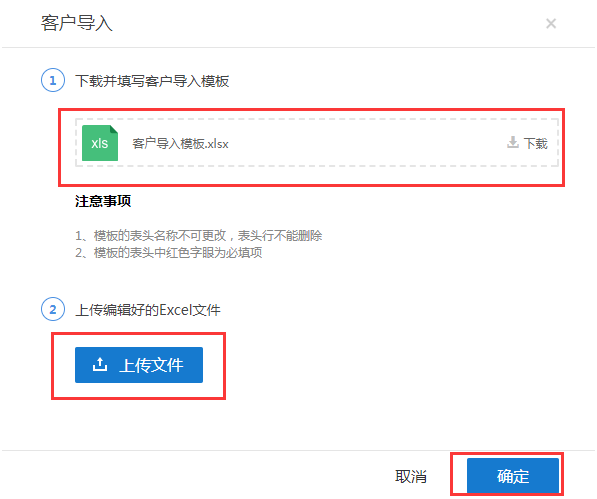
Task: Click the 上传文件 label text inside blue button
Action: (151, 365)
